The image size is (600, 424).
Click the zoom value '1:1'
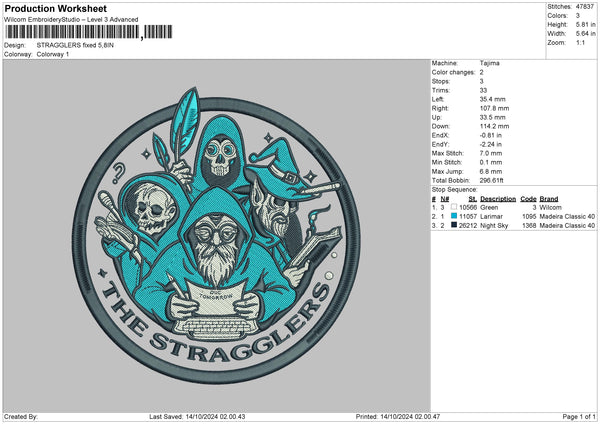click(x=580, y=43)
